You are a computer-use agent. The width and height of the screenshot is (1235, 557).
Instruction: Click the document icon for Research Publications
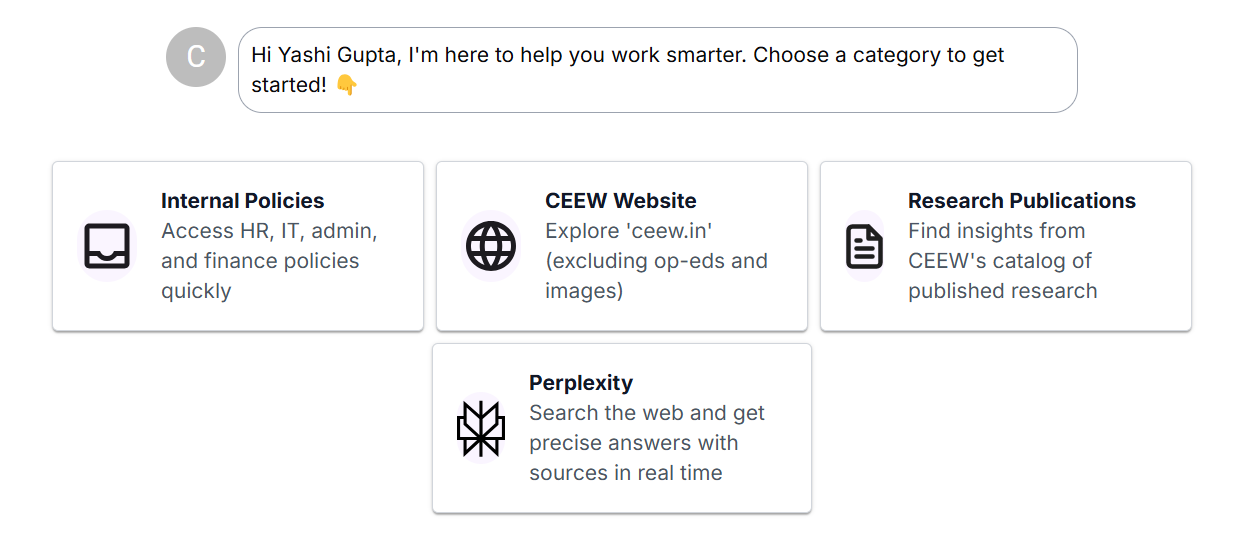(864, 246)
